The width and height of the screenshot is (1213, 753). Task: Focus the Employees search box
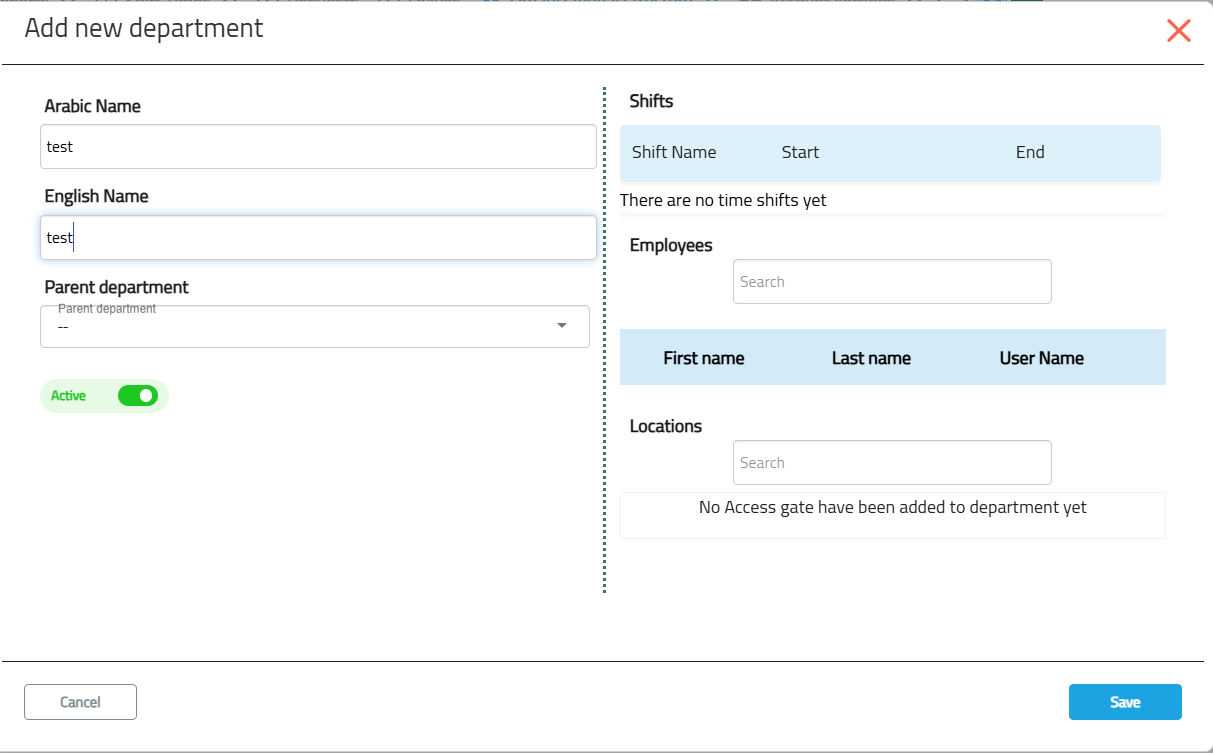coord(892,282)
